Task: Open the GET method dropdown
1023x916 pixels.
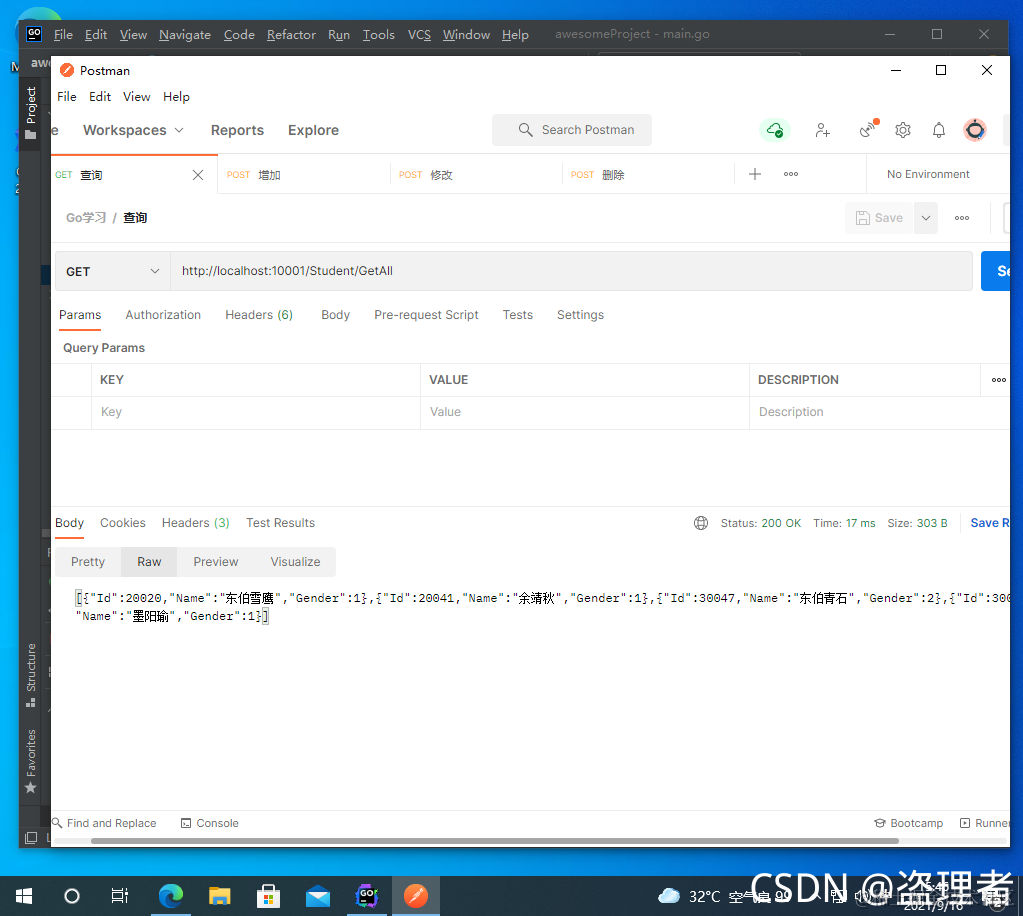Action: 113,271
